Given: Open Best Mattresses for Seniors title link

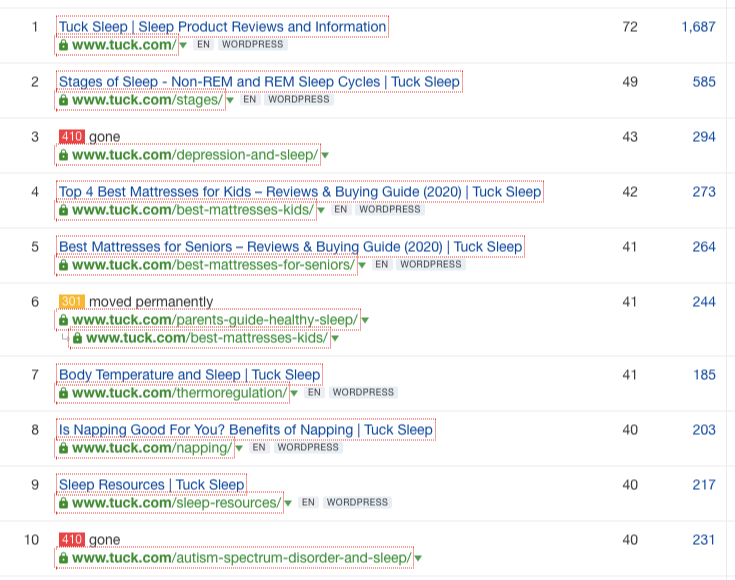Looking at the screenshot, I should (291, 247).
